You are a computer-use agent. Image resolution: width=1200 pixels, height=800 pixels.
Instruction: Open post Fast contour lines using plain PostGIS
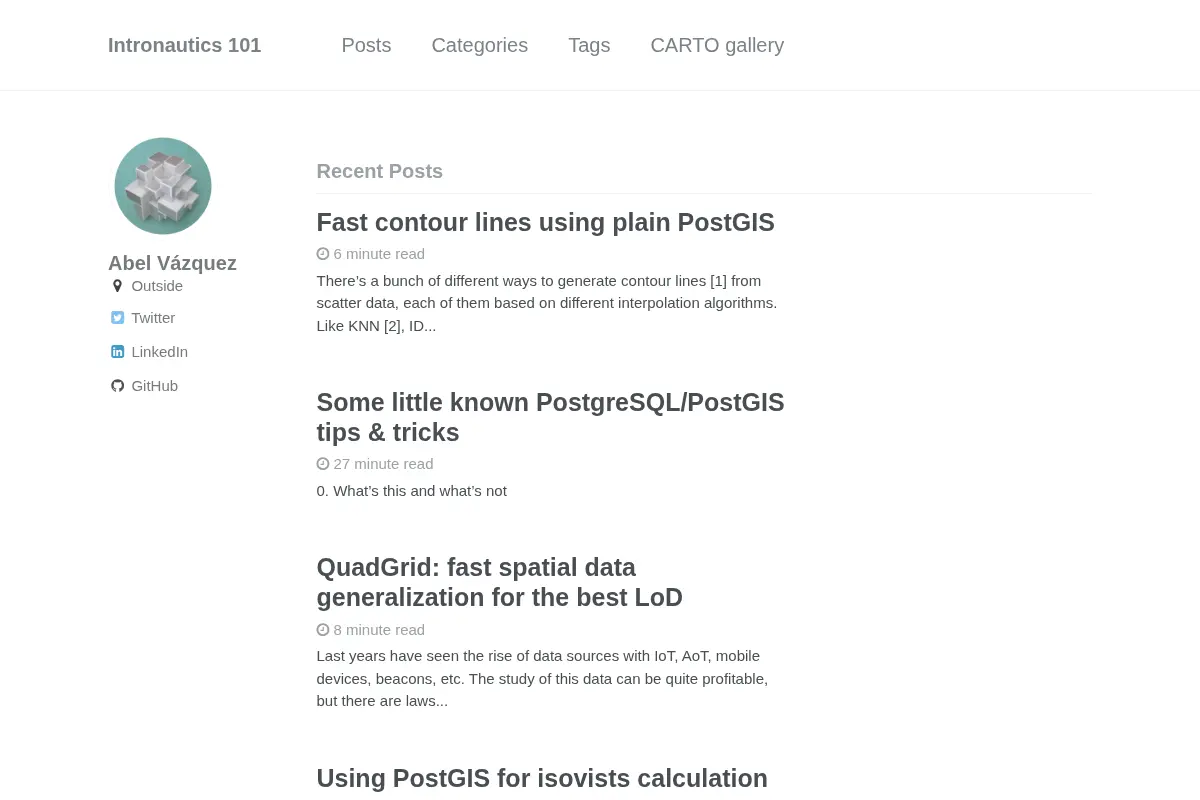[x=546, y=222]
